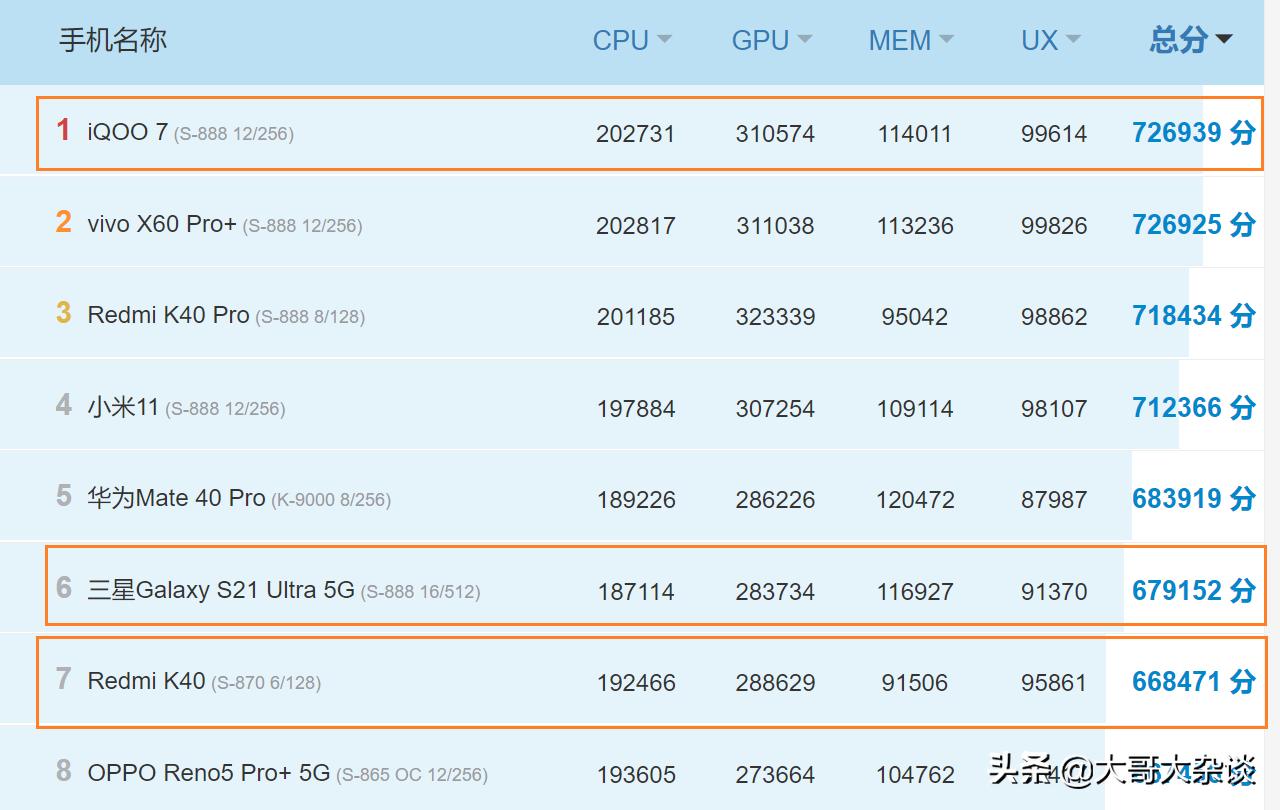Click vivo X60 Pro+ MEM score 113236
Viewport: 1280px width, 810px height.
(x=915, y=225)
